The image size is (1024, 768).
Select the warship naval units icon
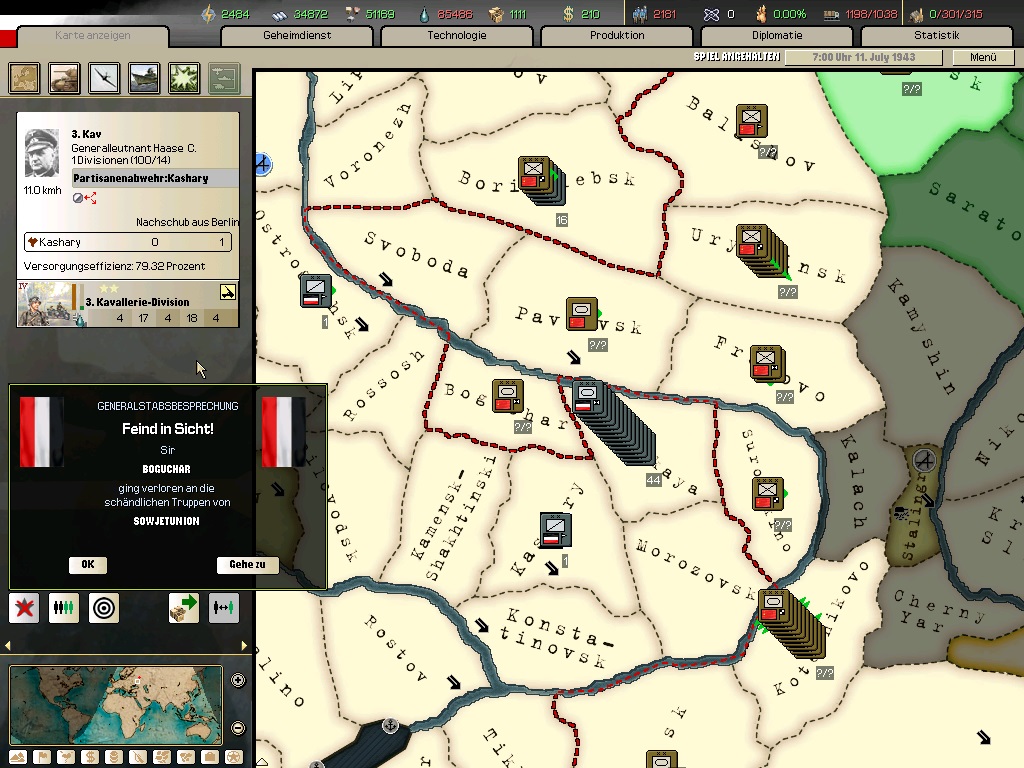(x=144, y=78)
